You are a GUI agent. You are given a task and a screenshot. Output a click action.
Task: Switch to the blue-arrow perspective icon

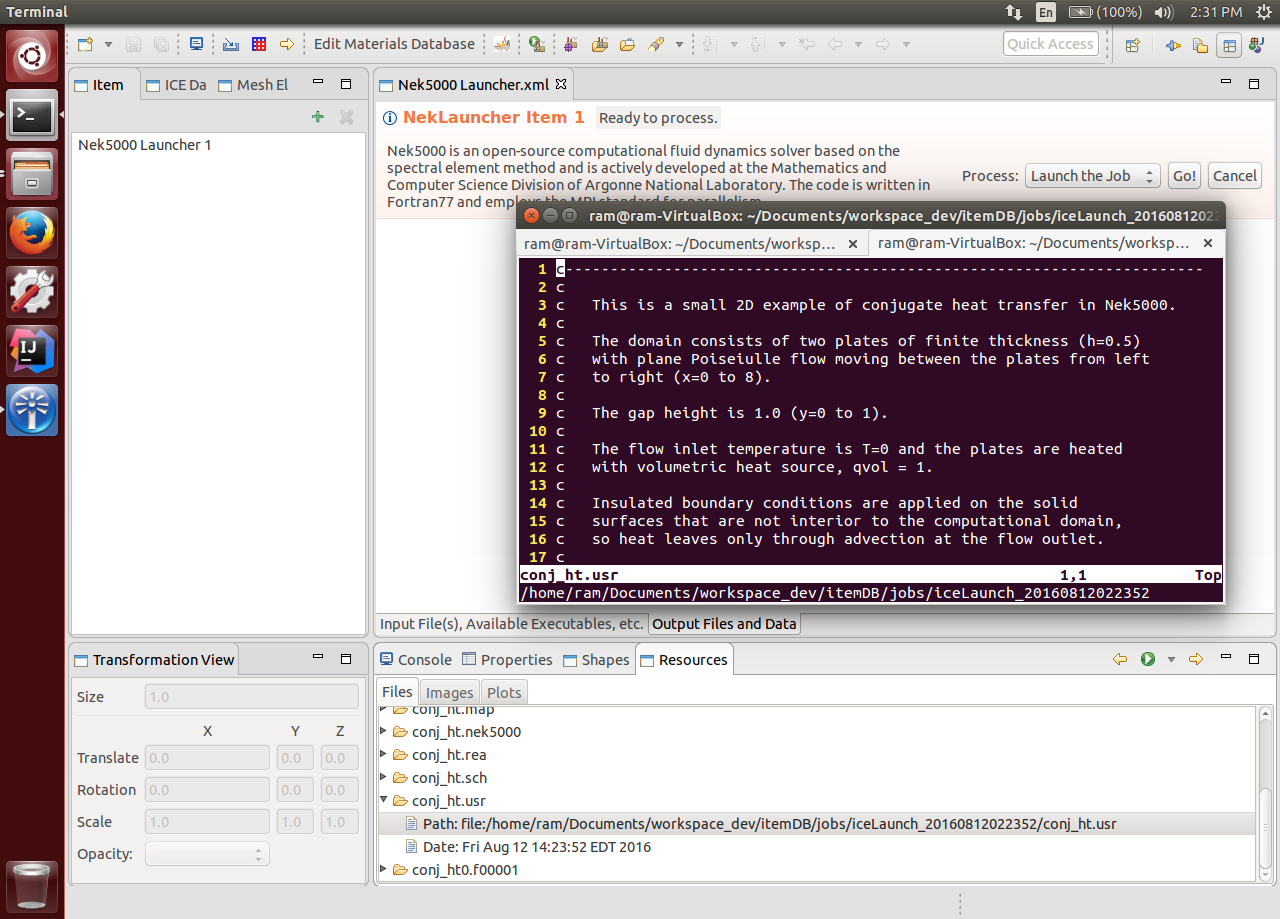pos(1173,44)
